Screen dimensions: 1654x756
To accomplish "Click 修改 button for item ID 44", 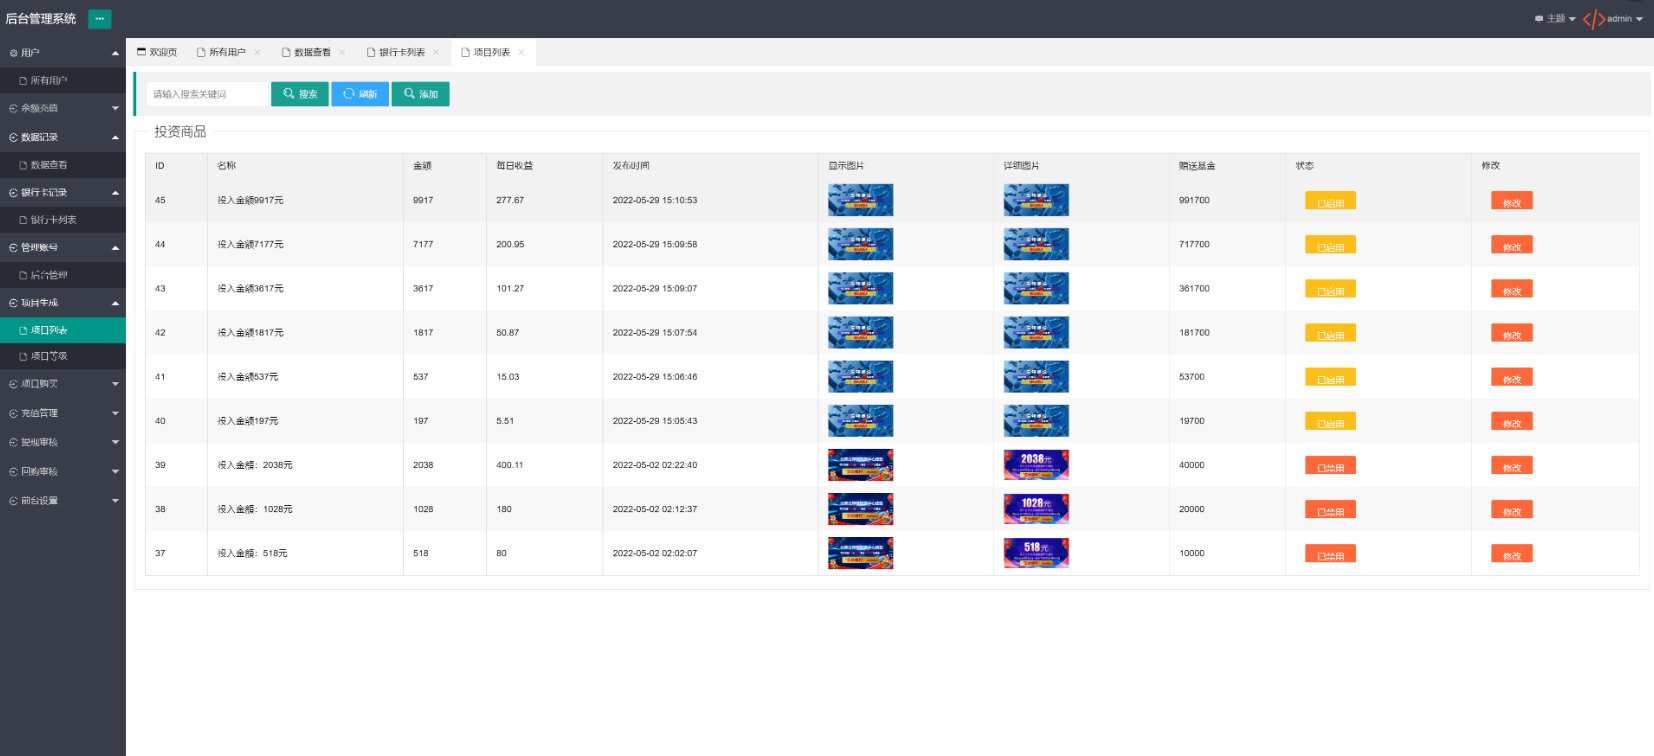I will click(x=1511, y=245).
